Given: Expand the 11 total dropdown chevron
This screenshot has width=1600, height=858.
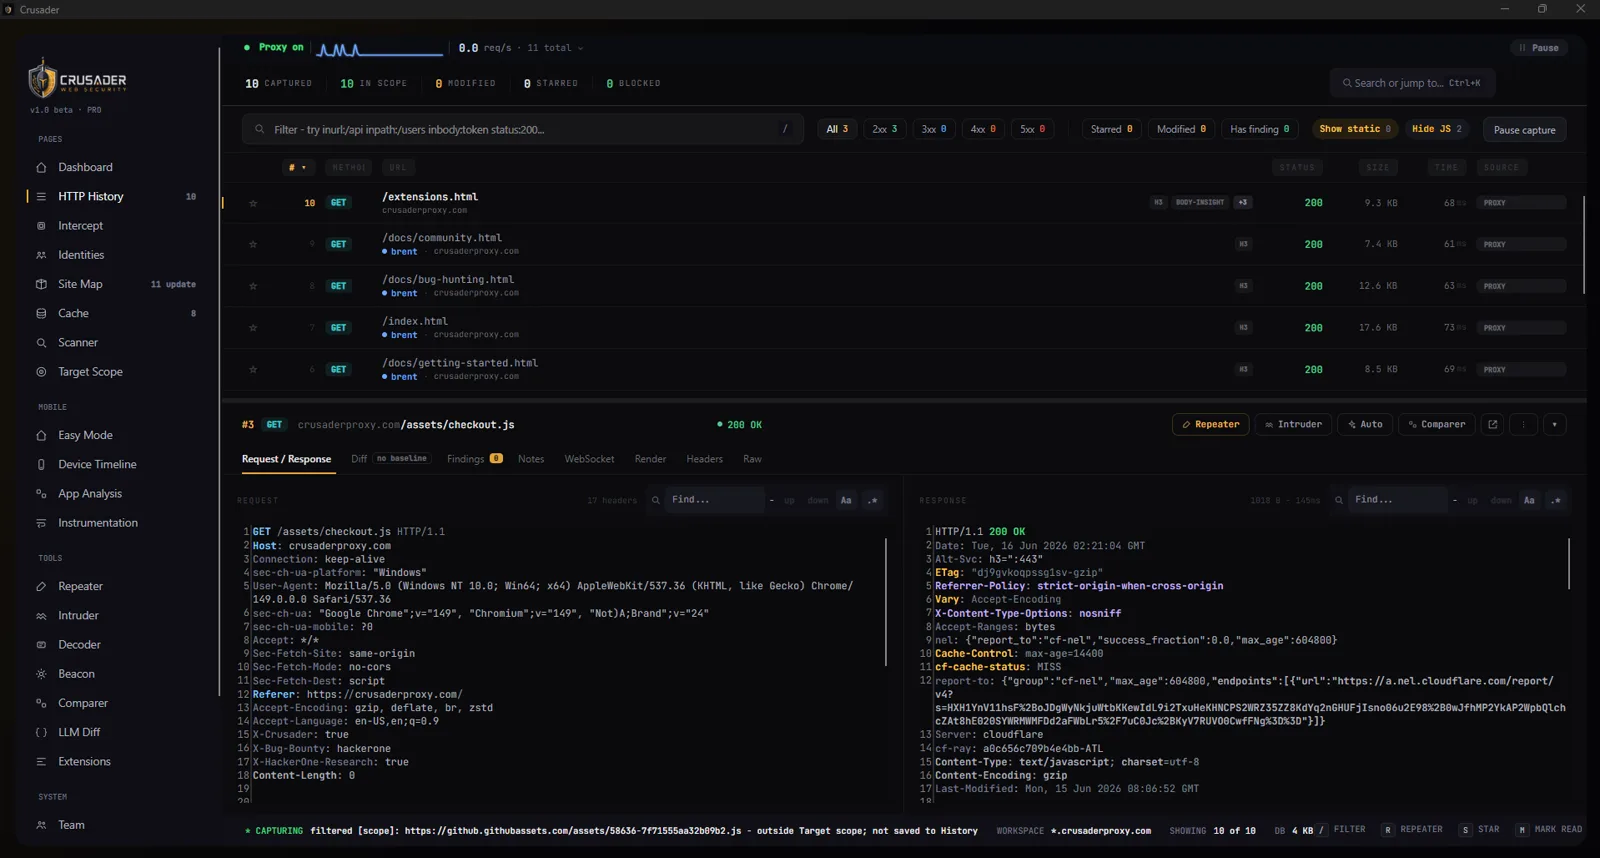Looking at the screenshot, I should pyautogui.click(x=580, y=48).
